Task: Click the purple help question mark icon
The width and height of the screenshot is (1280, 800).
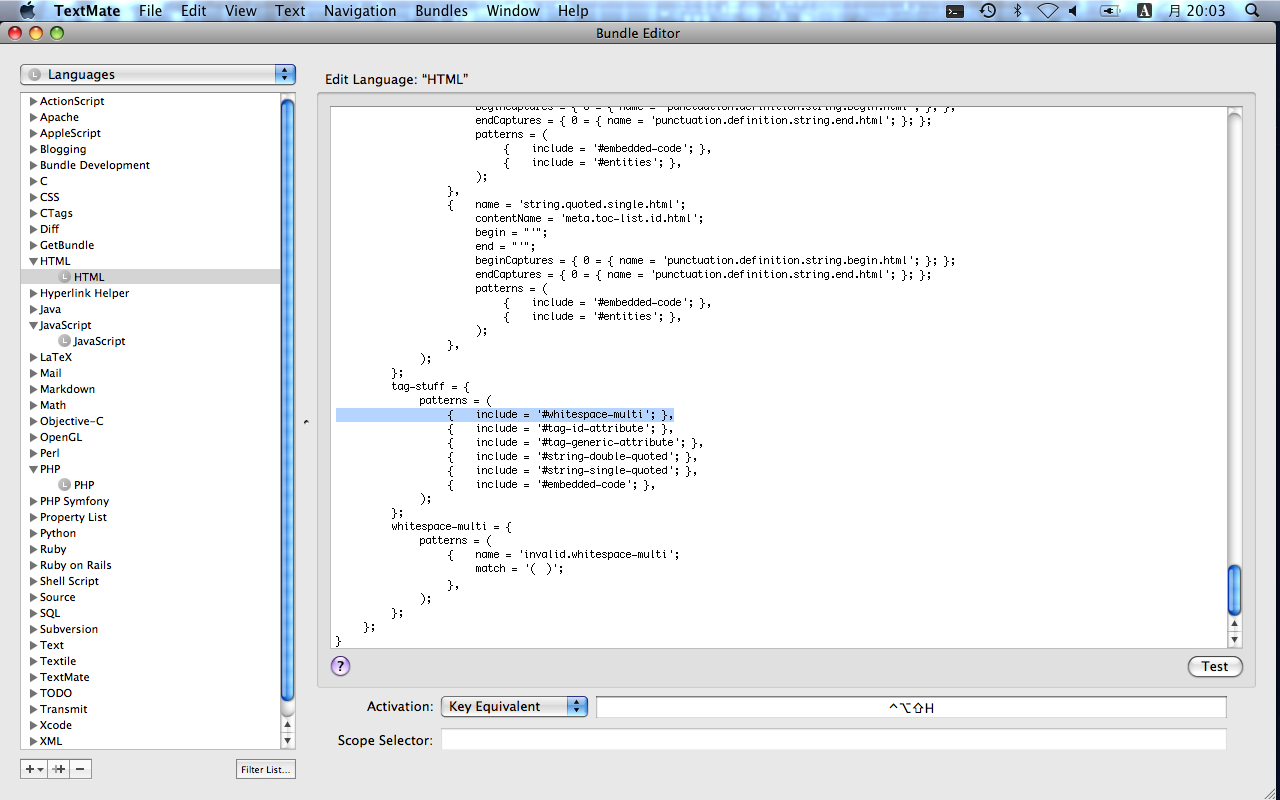Action: tap(340, 666)
